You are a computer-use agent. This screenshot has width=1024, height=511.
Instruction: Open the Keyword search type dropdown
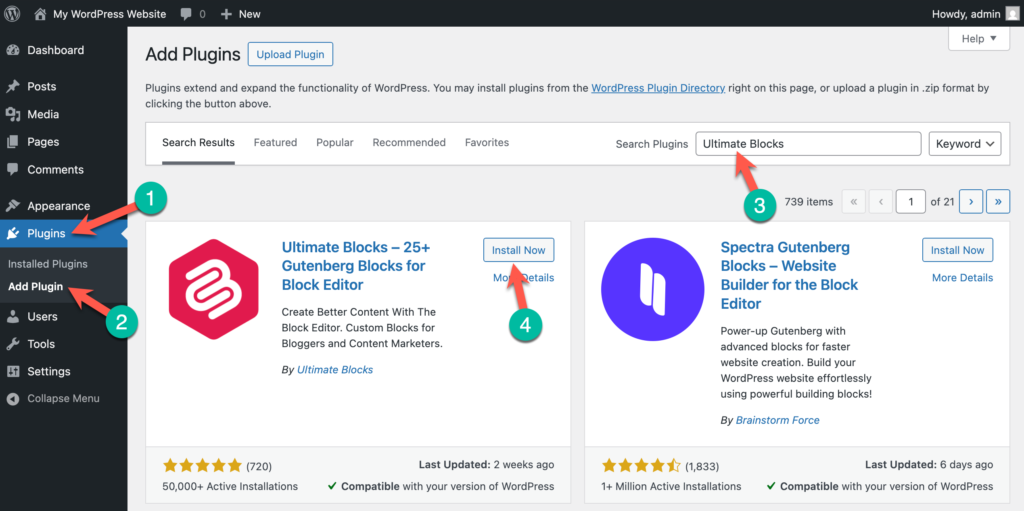(x=964, y=144)
